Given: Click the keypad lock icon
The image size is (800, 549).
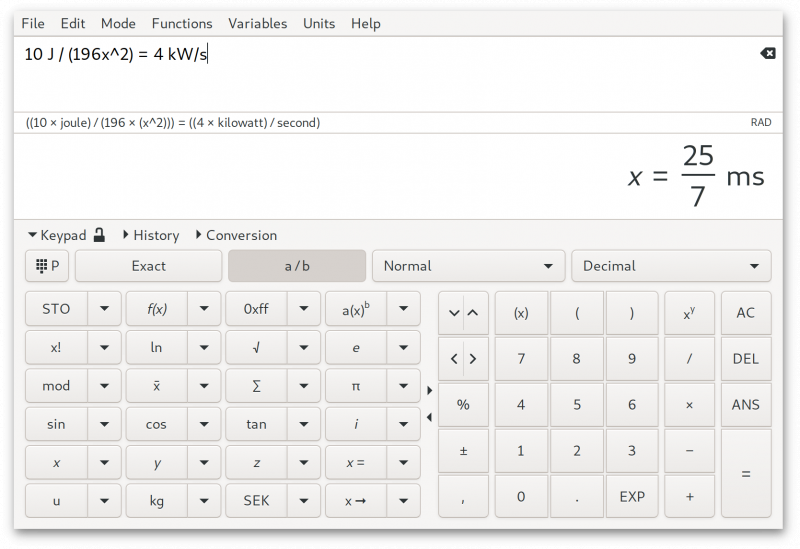Looking at the screenshot, I should click(99, 235).
